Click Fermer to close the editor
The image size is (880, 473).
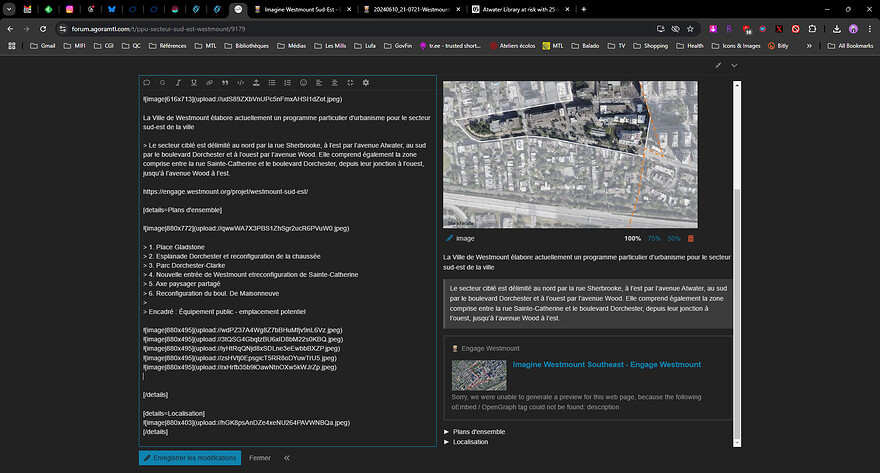[x=260, y=458]
